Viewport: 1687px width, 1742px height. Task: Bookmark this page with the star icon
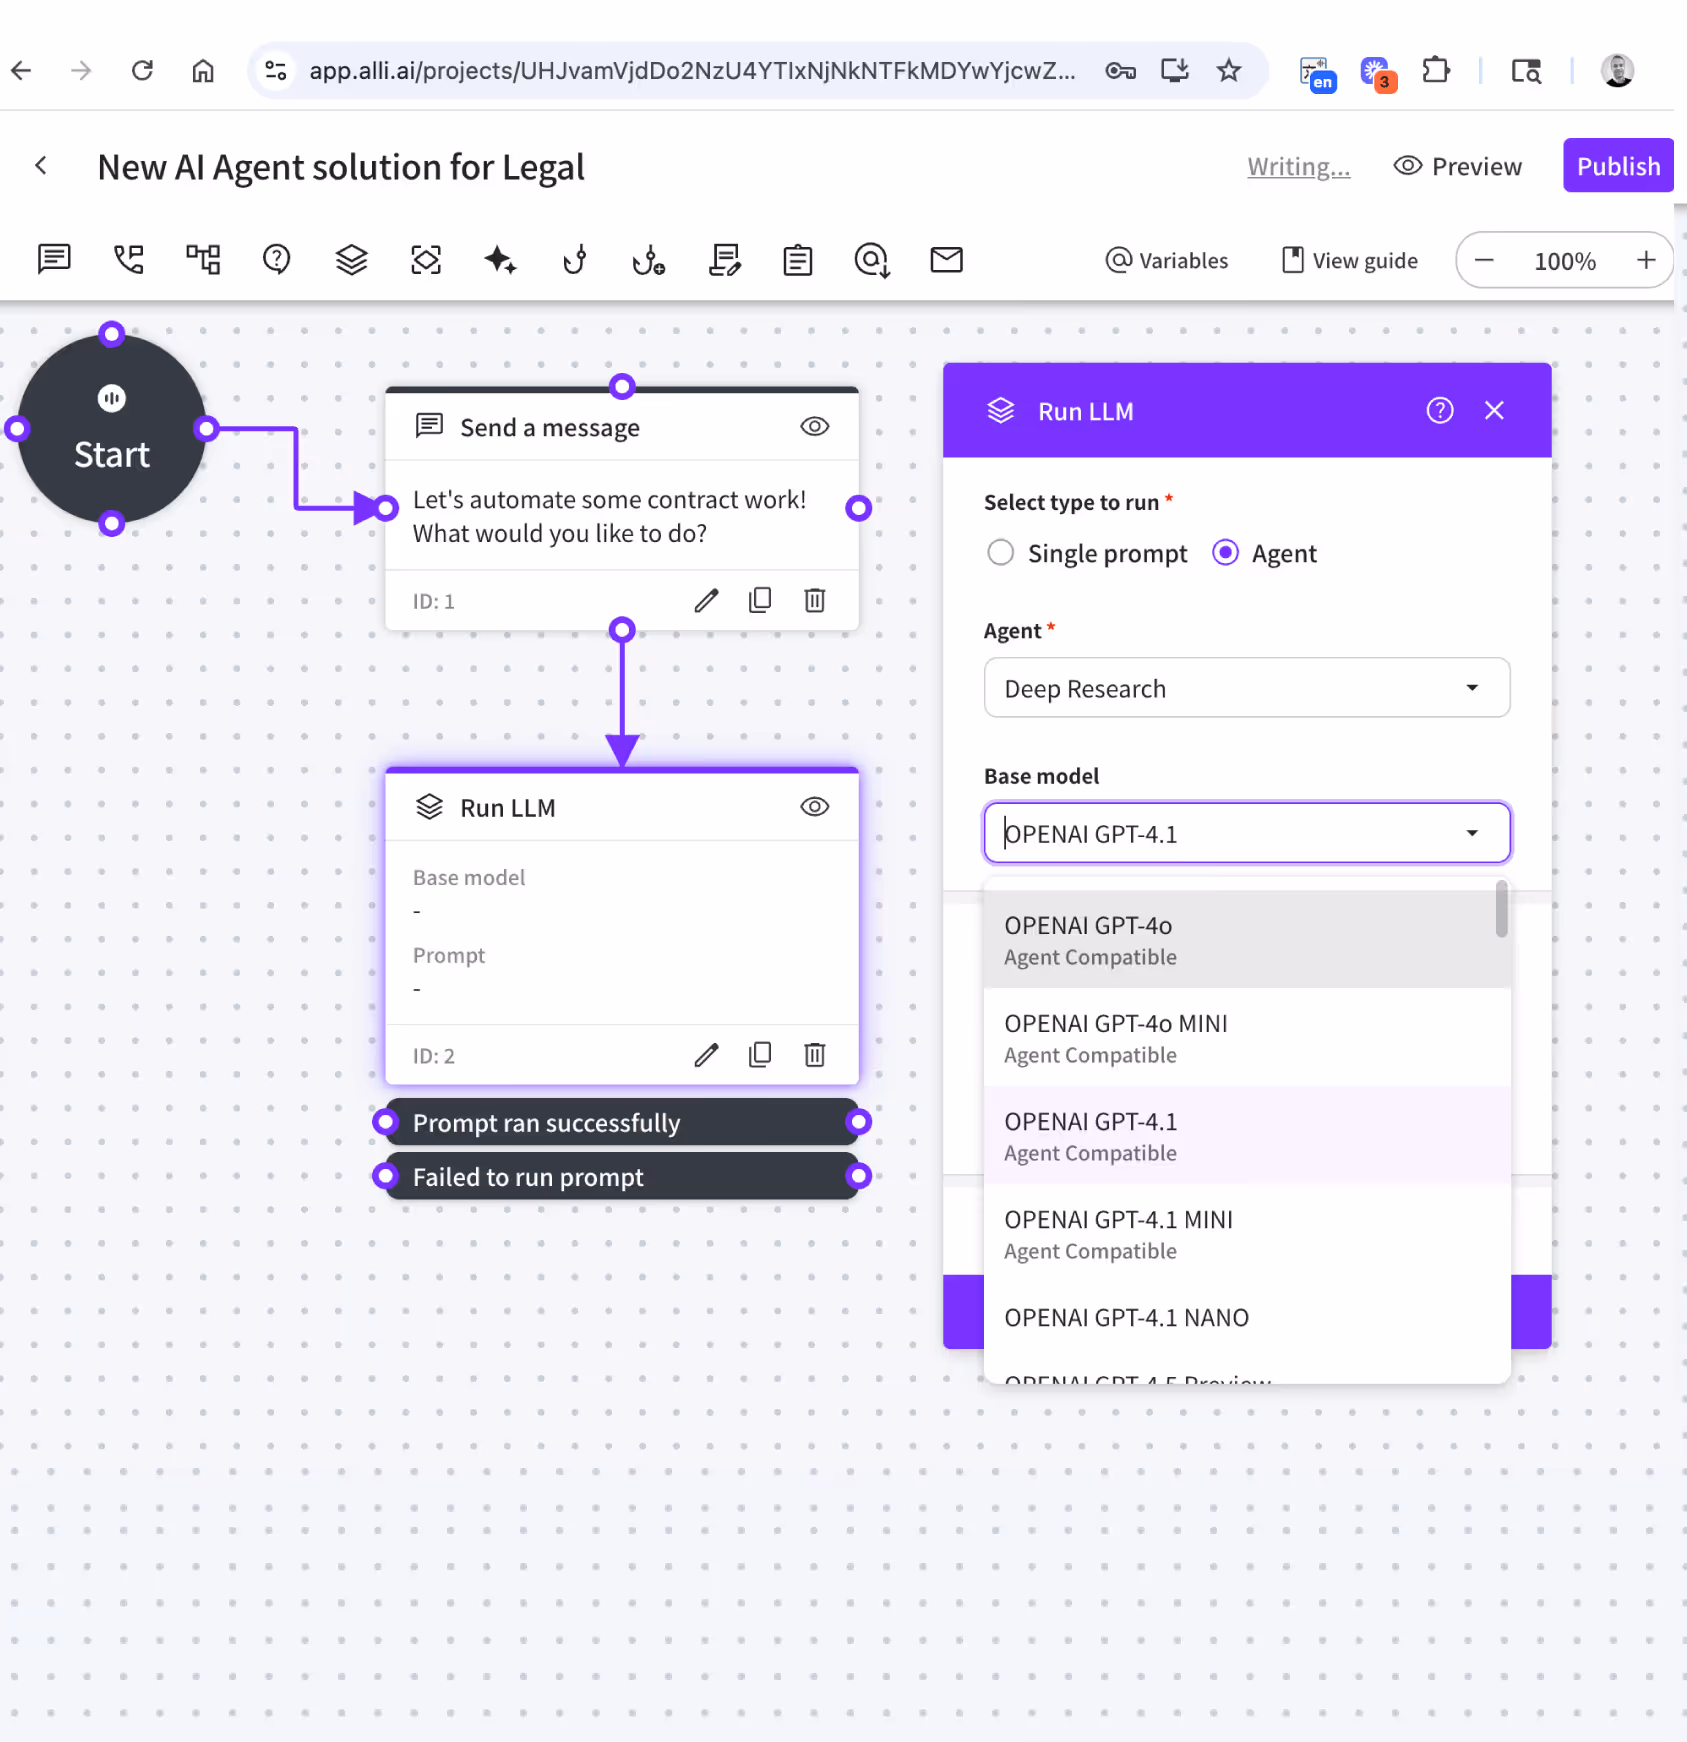click(x=1229, y=71)
